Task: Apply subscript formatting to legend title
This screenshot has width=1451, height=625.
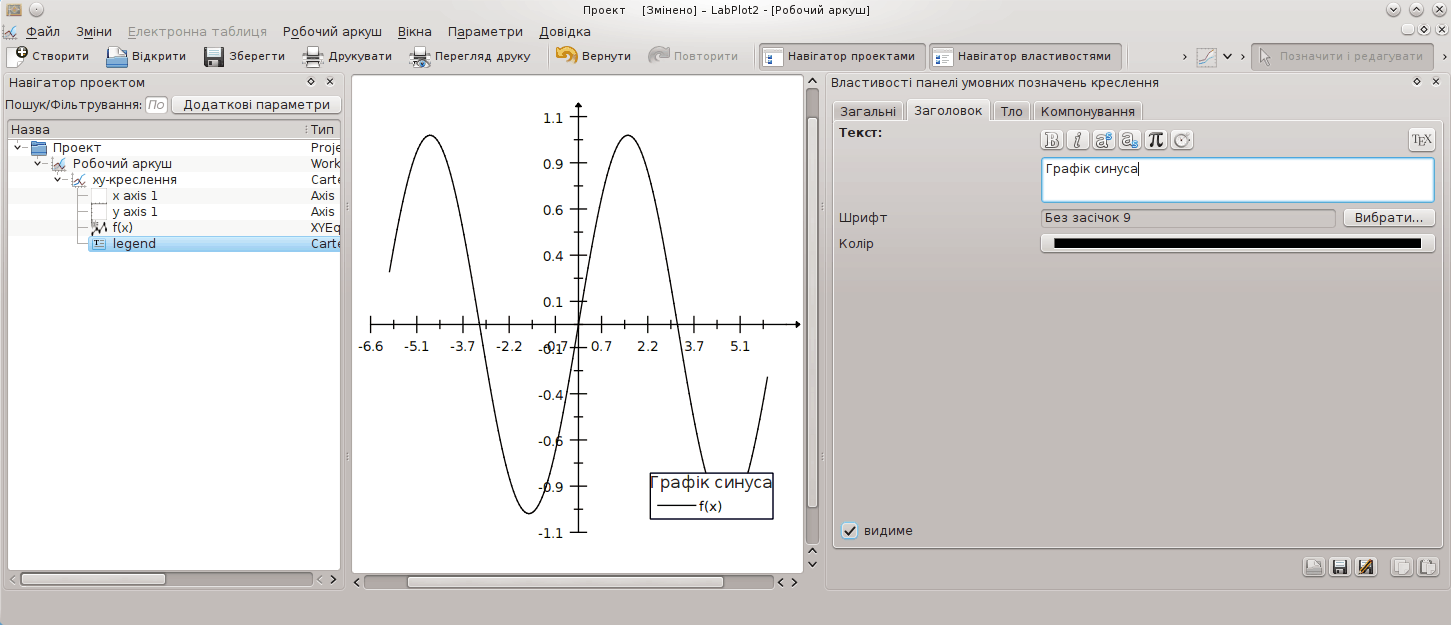Action: [x=1129, y=141]
